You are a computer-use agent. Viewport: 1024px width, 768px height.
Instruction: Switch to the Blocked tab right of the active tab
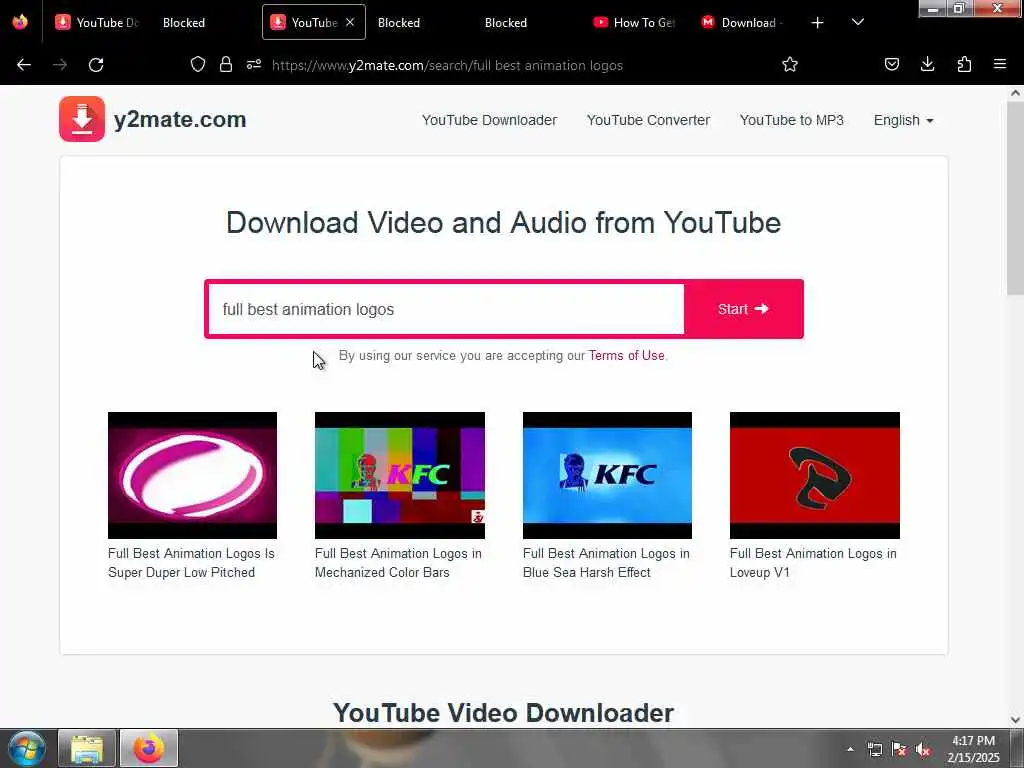coord(399,23)
